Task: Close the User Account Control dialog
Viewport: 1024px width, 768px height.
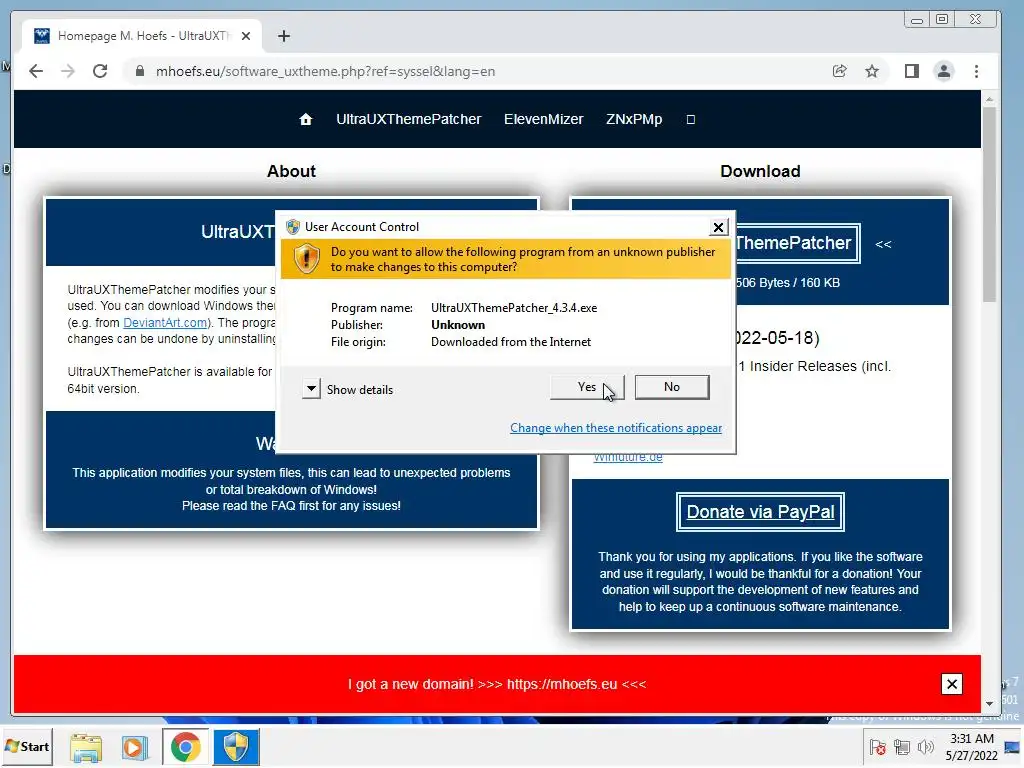Action: coord(718,227)
